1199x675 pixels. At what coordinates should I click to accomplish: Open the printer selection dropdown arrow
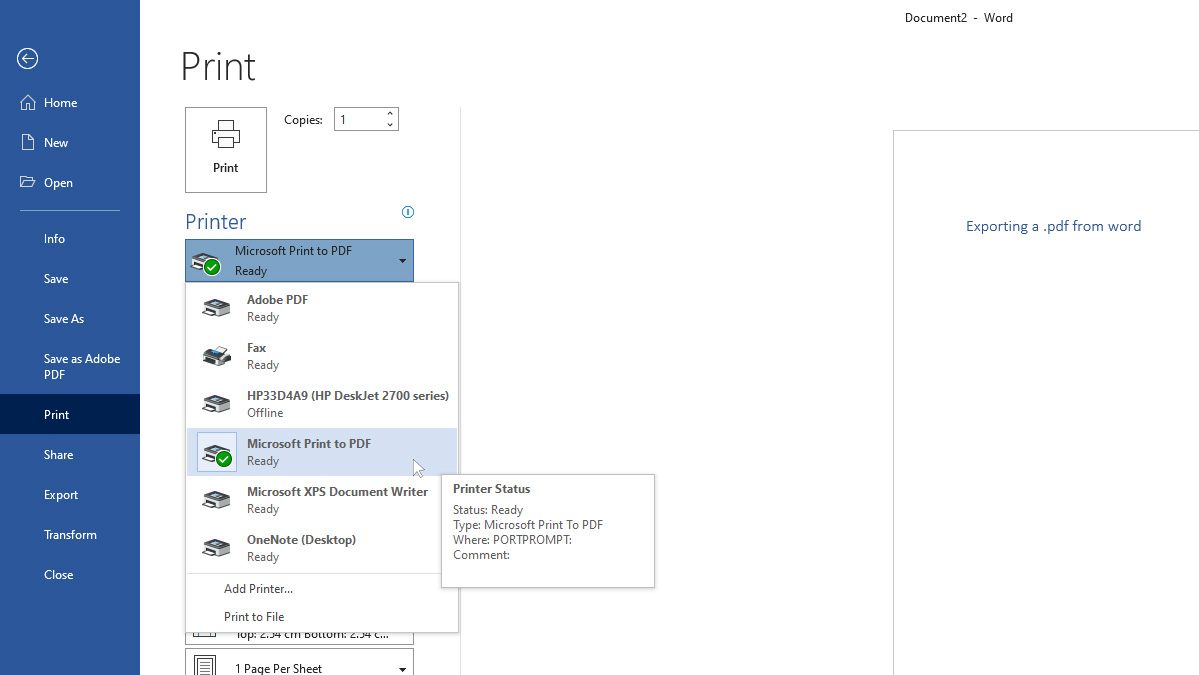coord(403,260)
